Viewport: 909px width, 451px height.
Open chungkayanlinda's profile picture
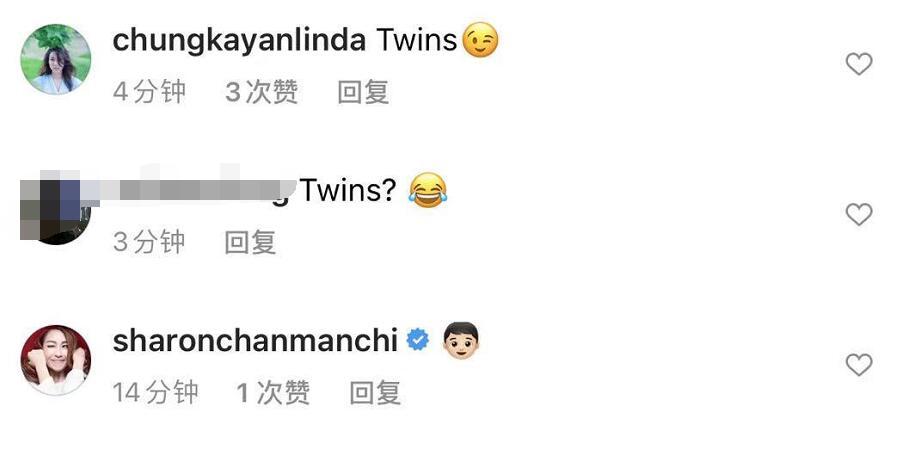point(56,59)
